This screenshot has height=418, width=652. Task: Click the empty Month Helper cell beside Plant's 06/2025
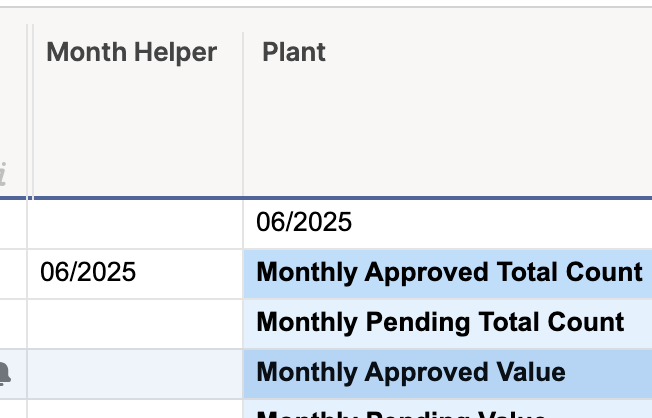(135, 224)
